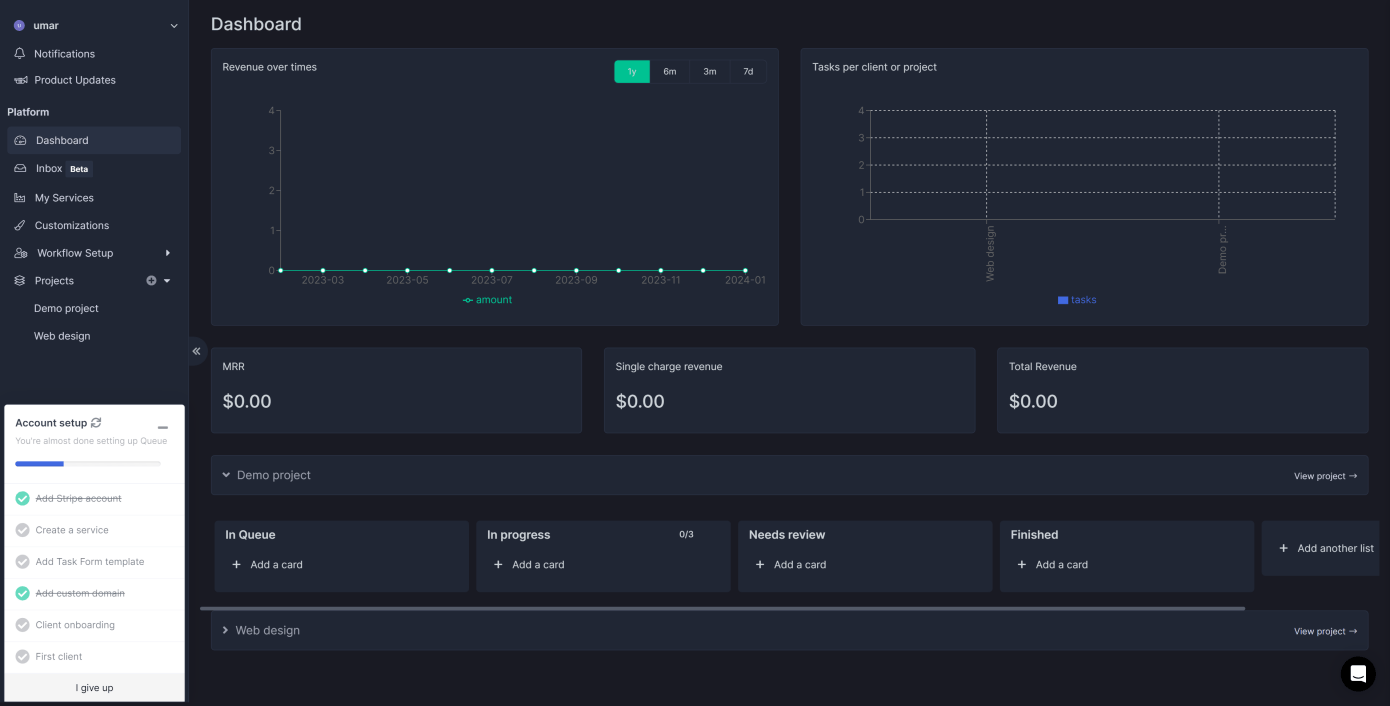
Task: Toggle the First client checkmark
Action: (22, 657)
